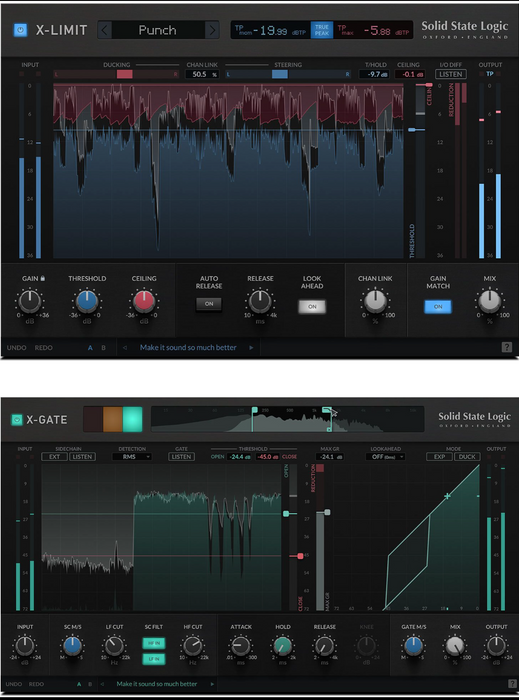Go to previous preset before Punch

coord(104,30)
